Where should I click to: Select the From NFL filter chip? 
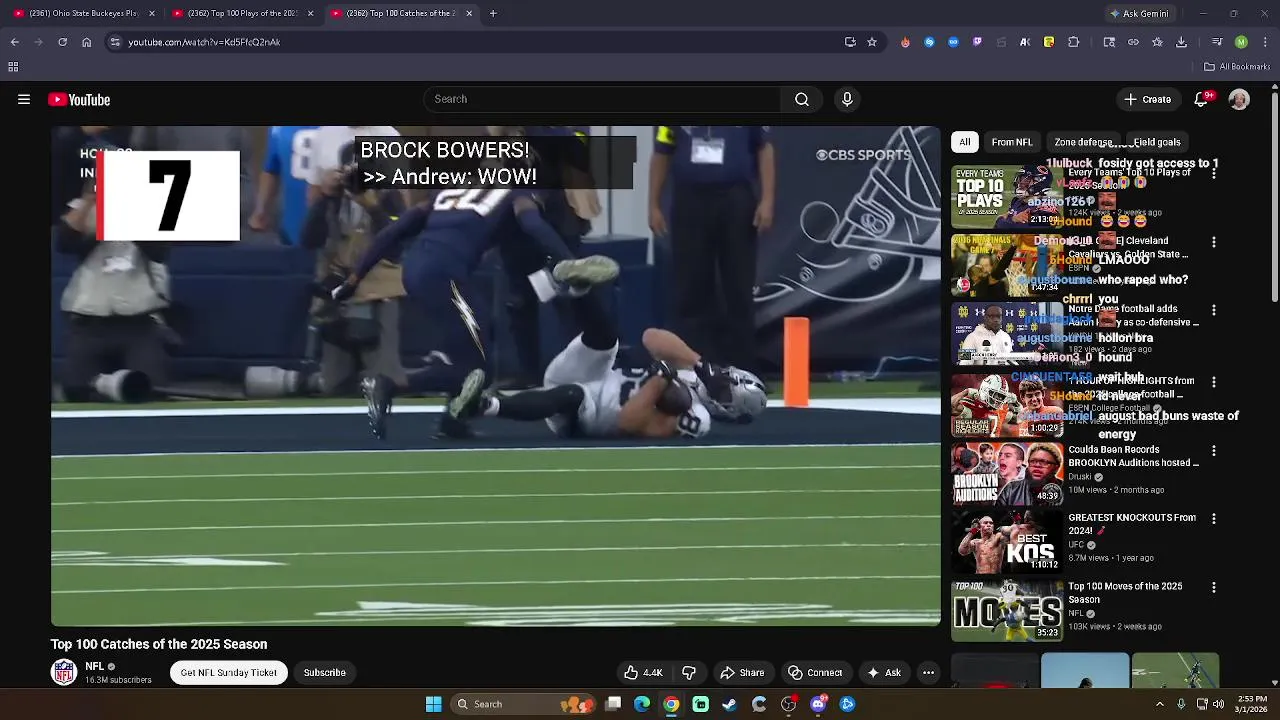pos(1012,142)
